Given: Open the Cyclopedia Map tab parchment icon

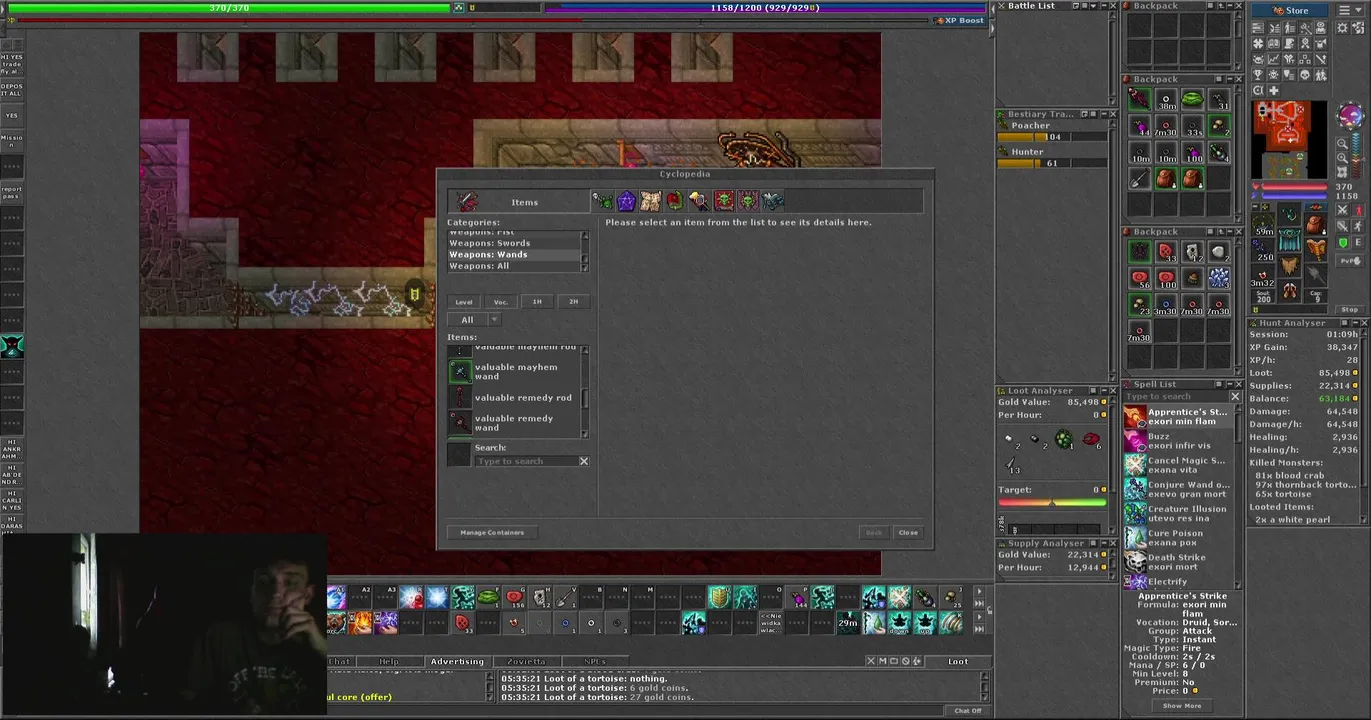Looking at the screenshot, I should click(x=651, y=202).
